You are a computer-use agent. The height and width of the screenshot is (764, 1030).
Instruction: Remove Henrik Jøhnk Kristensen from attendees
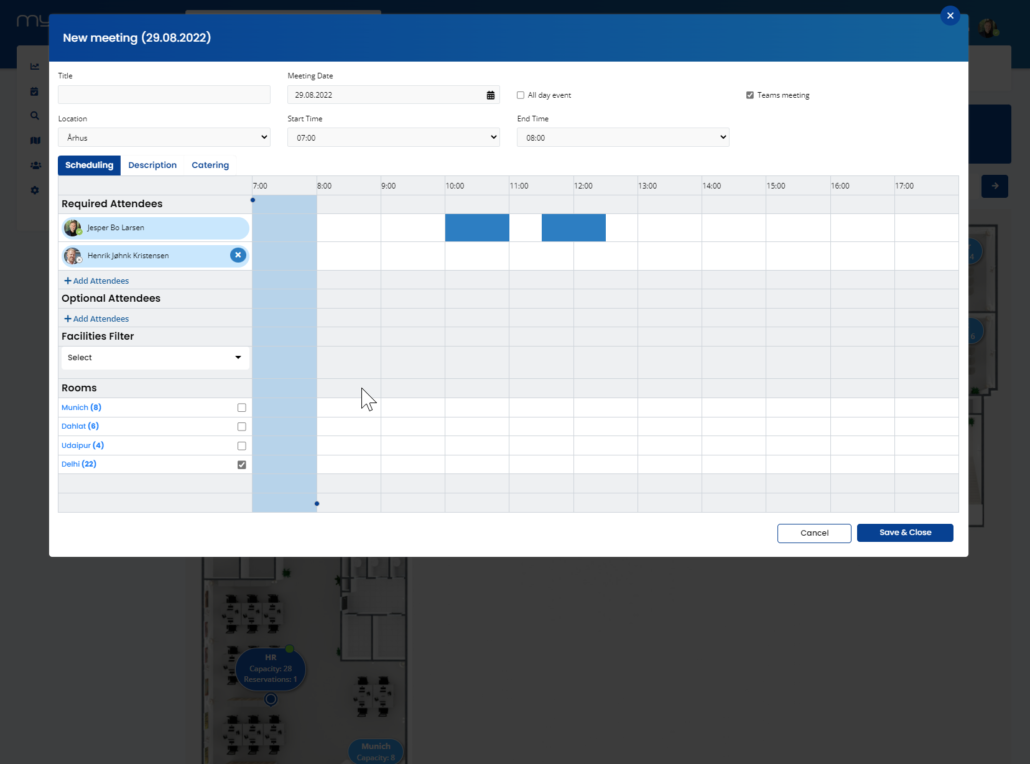[238, 255]
